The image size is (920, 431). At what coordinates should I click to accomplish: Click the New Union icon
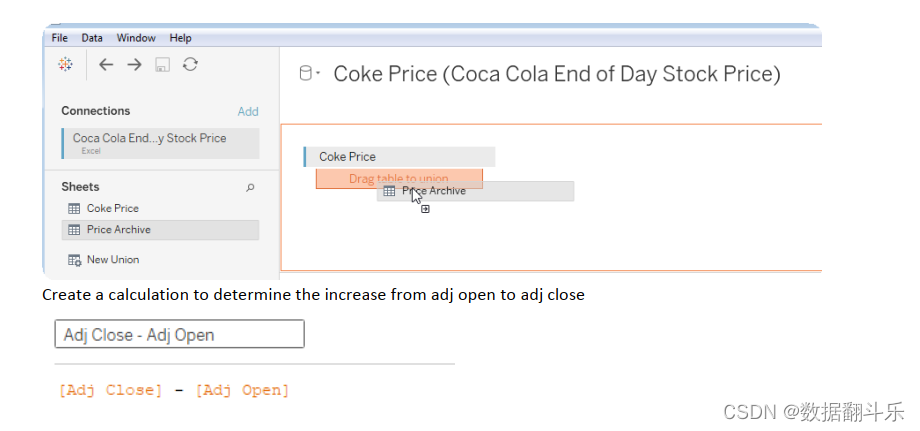click(74, 260)
